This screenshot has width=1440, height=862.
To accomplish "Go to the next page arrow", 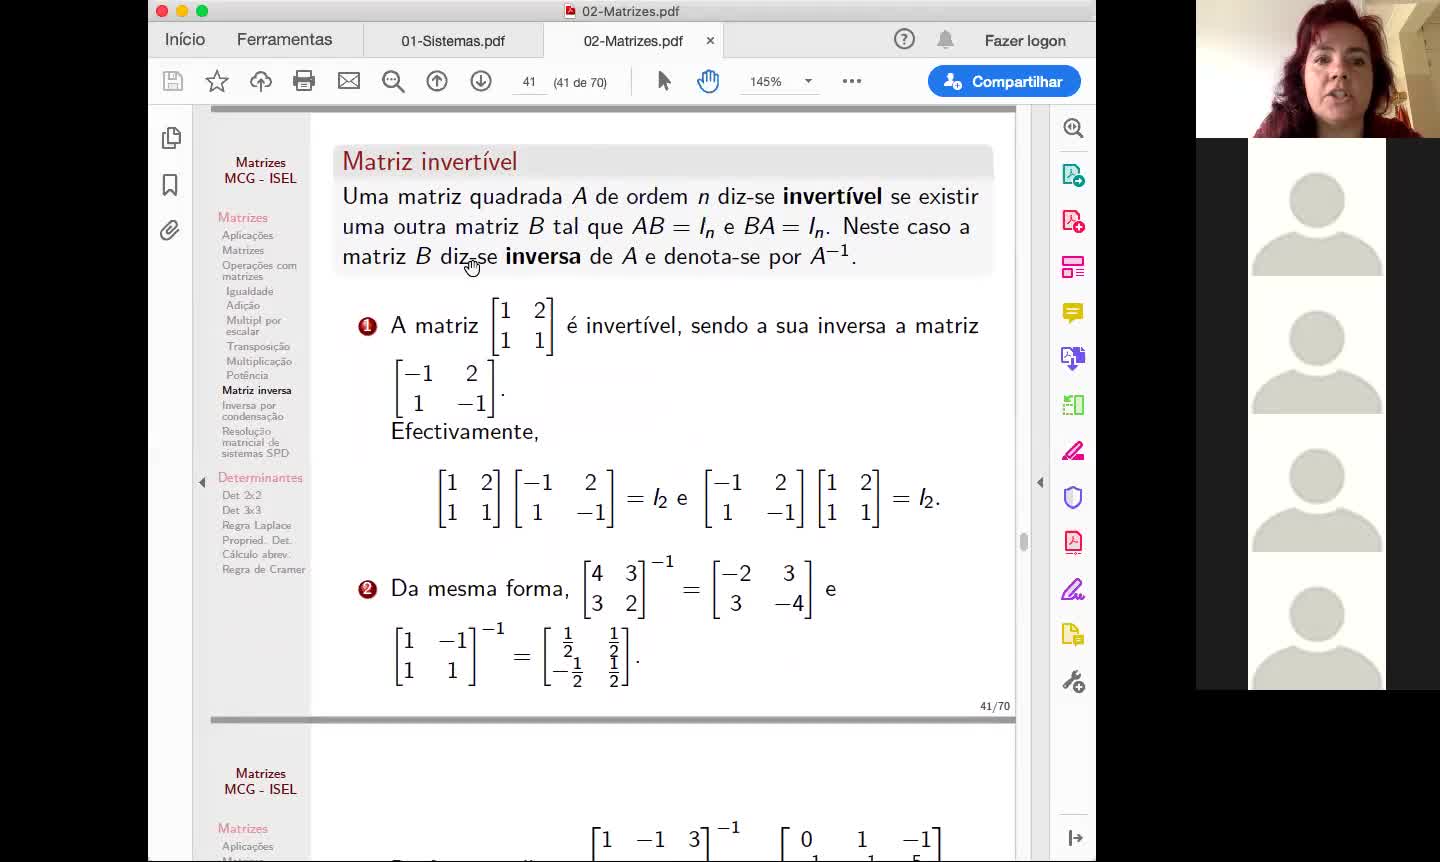I will 481,82.
